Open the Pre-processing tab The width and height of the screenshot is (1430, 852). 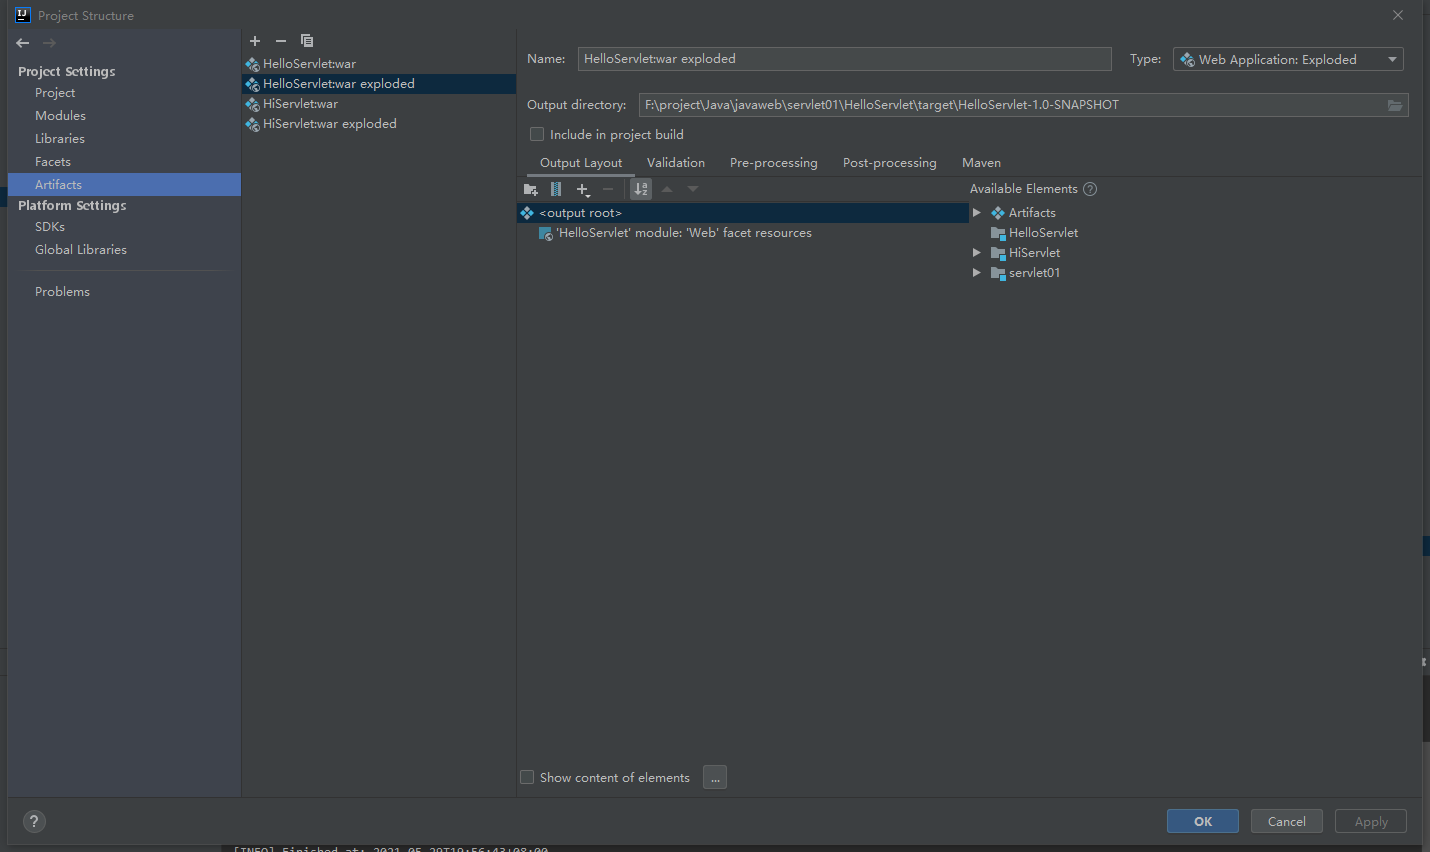pyautogui.click(x=774, y=163)
